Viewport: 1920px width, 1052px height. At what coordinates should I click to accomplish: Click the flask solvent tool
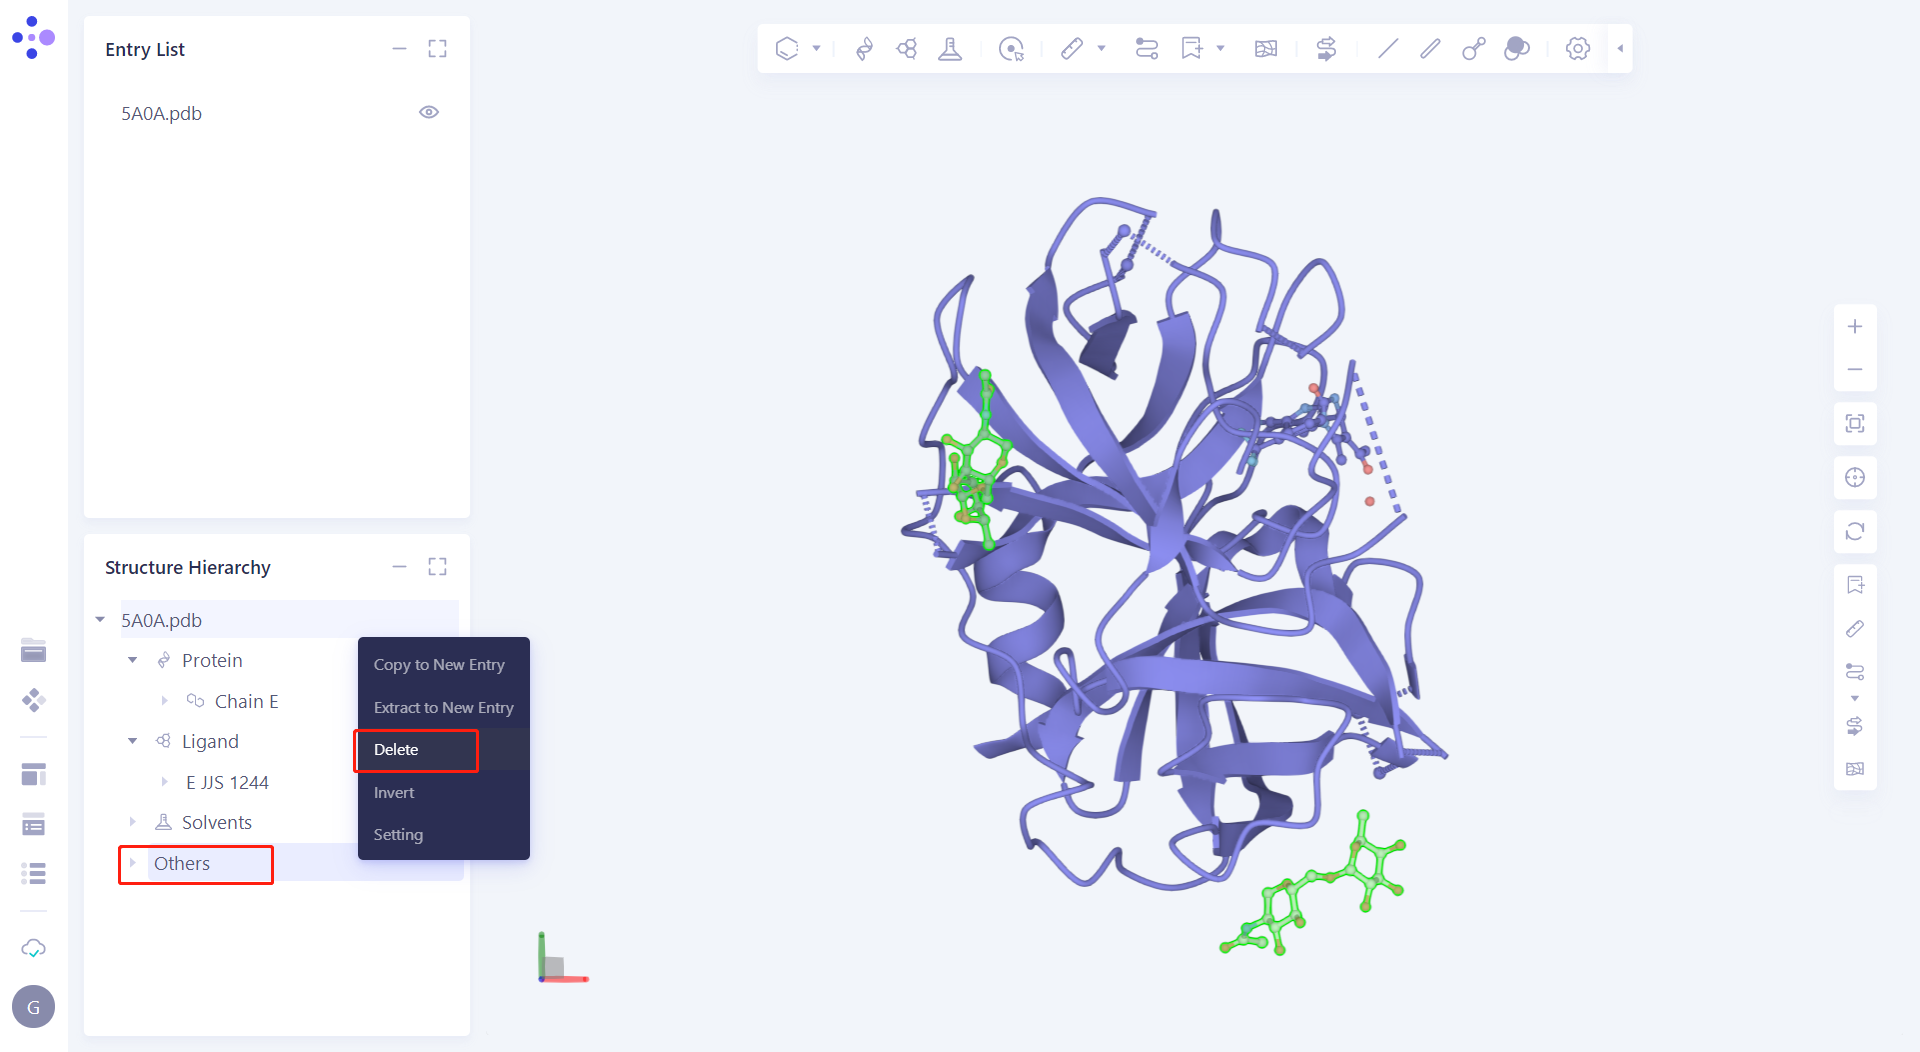click(x=950, y=47)
